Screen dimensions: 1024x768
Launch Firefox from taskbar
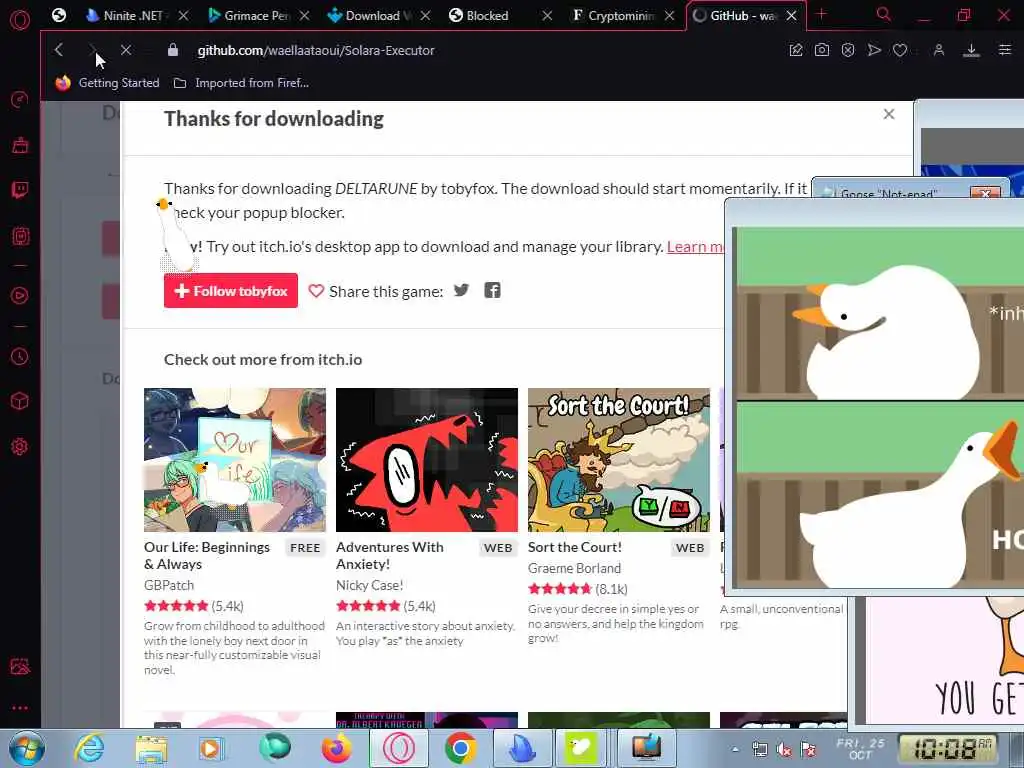(x=336, y=748)
